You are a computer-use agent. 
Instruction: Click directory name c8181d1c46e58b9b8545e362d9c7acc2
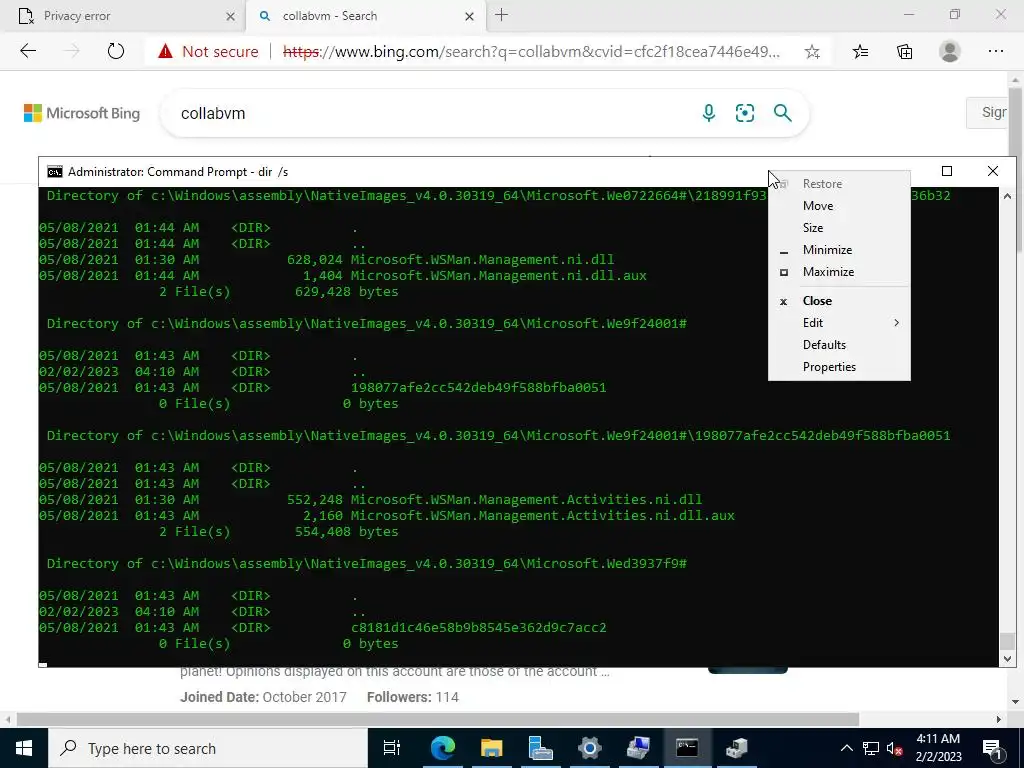click(x=479, y=628)
